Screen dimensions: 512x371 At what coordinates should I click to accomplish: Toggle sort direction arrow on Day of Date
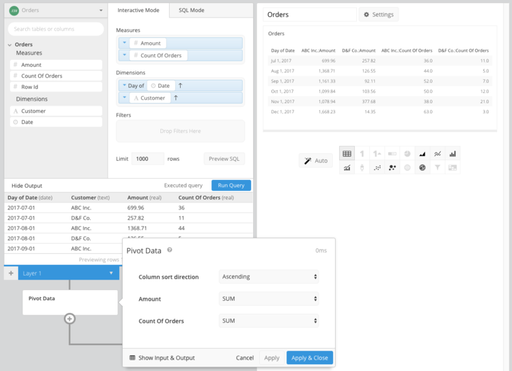180,86
